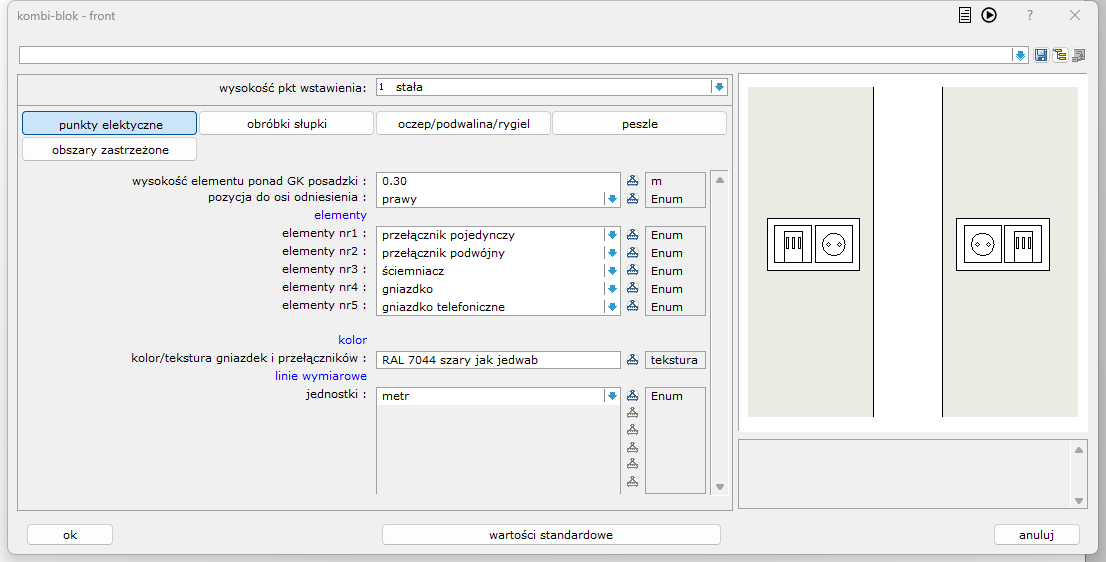Click stamp icon for 'wysokość elementu ponad GK posadzki'

(632, 181)
